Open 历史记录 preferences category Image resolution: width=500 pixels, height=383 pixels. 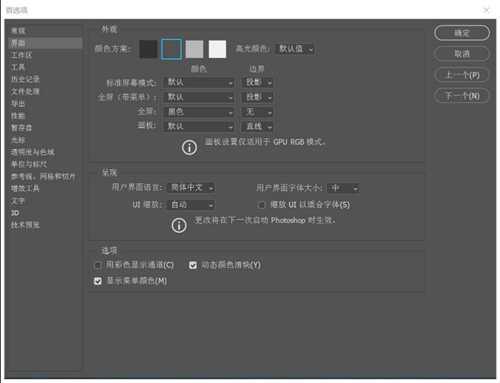[x=44, y=79]
